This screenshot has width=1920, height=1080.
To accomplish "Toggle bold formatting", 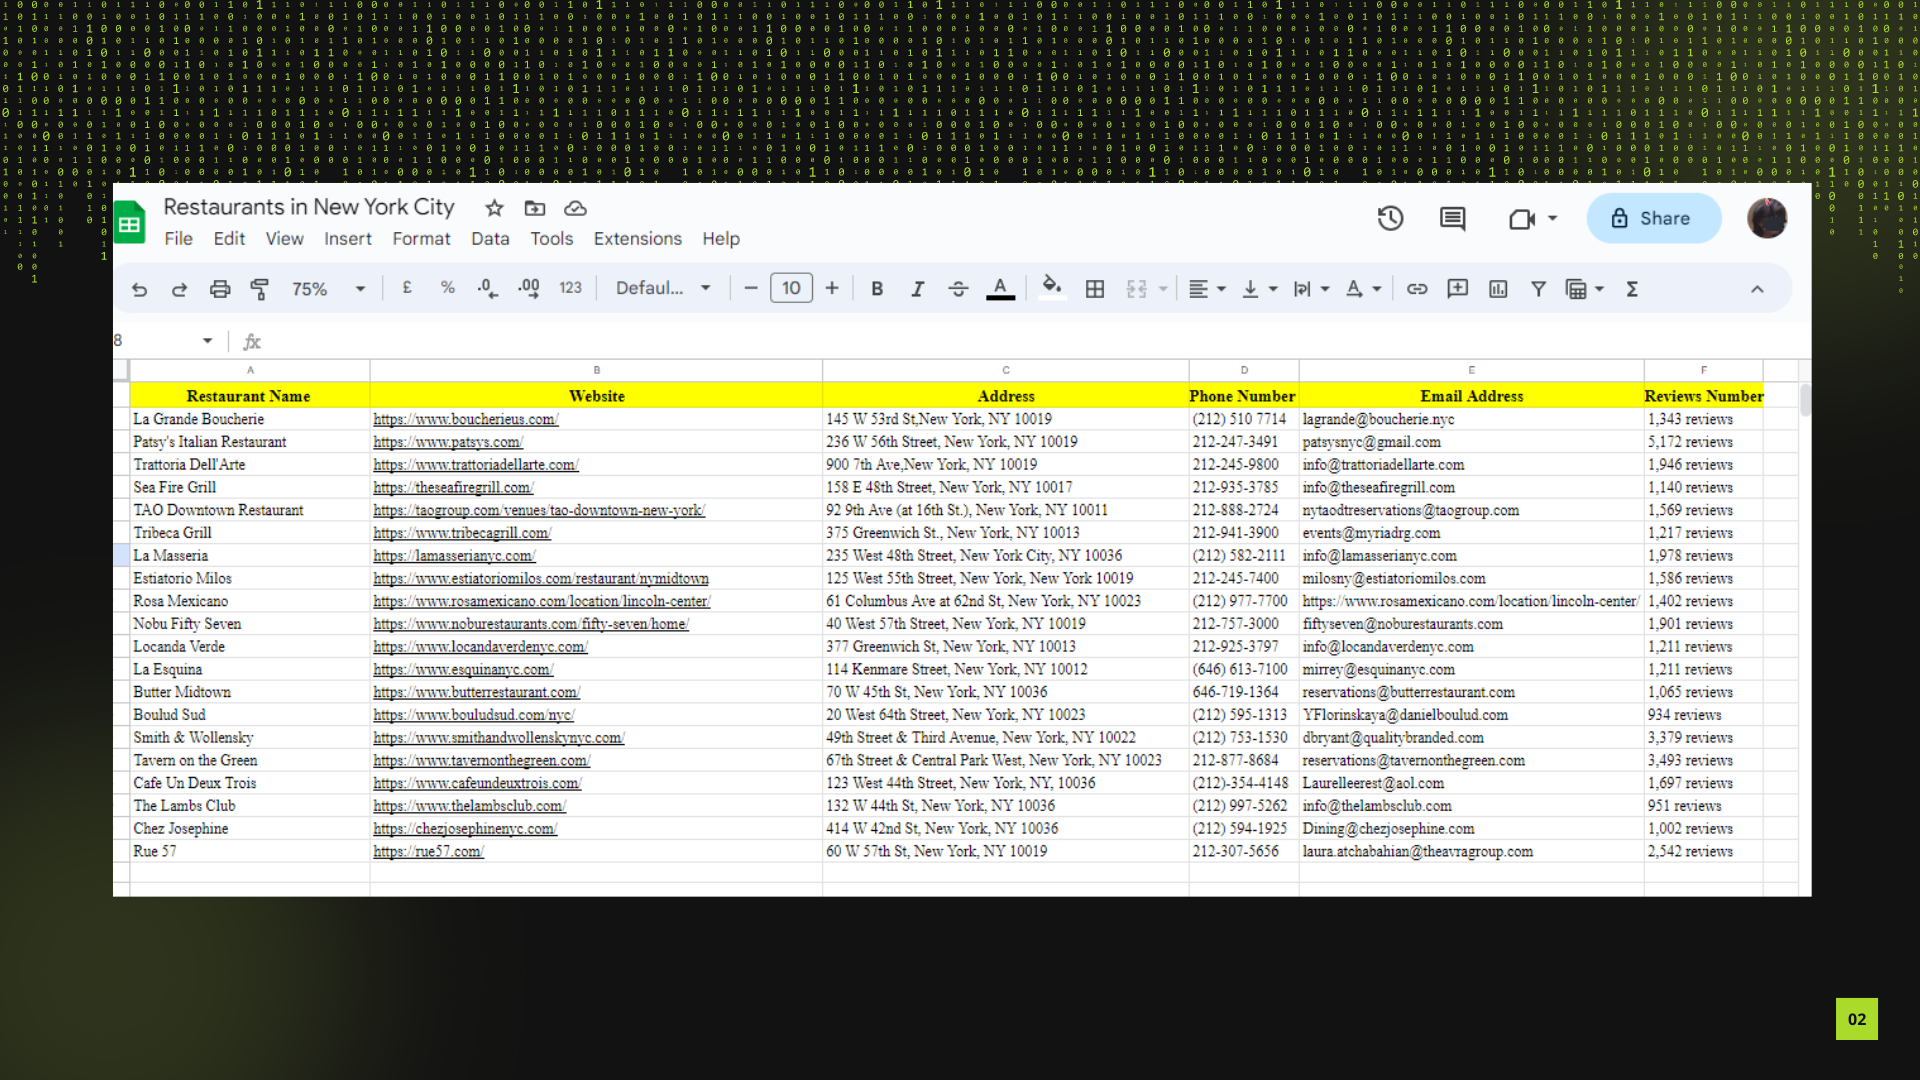I will tap(877, 289).
